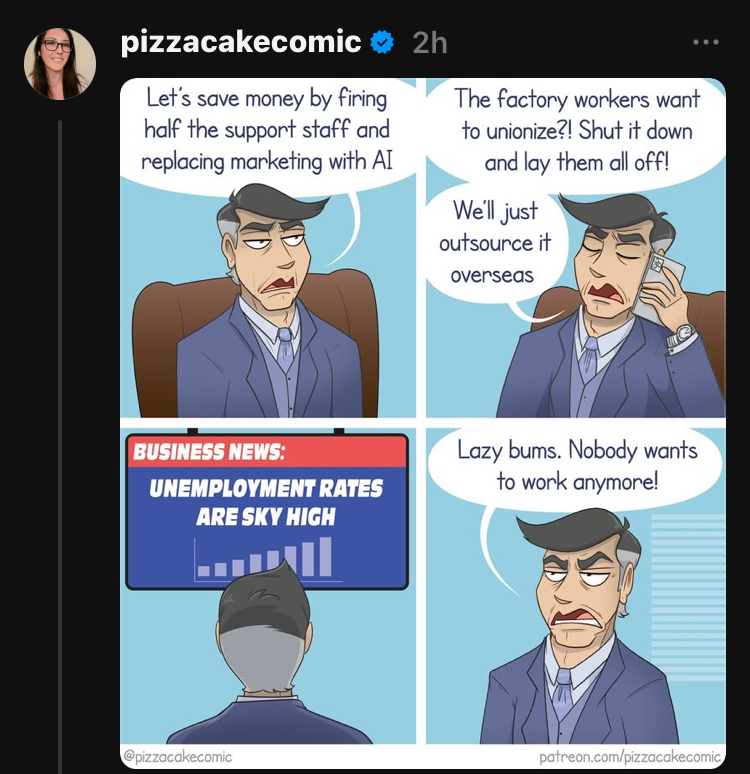Click the 2h post timestamp
750x774 pixels.
pyautogui.click(x=430, y=43)
